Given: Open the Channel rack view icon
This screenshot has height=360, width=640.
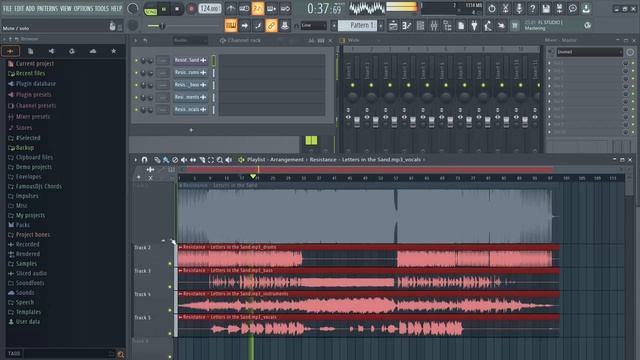Looking at the screenshot, I should 420,26.
